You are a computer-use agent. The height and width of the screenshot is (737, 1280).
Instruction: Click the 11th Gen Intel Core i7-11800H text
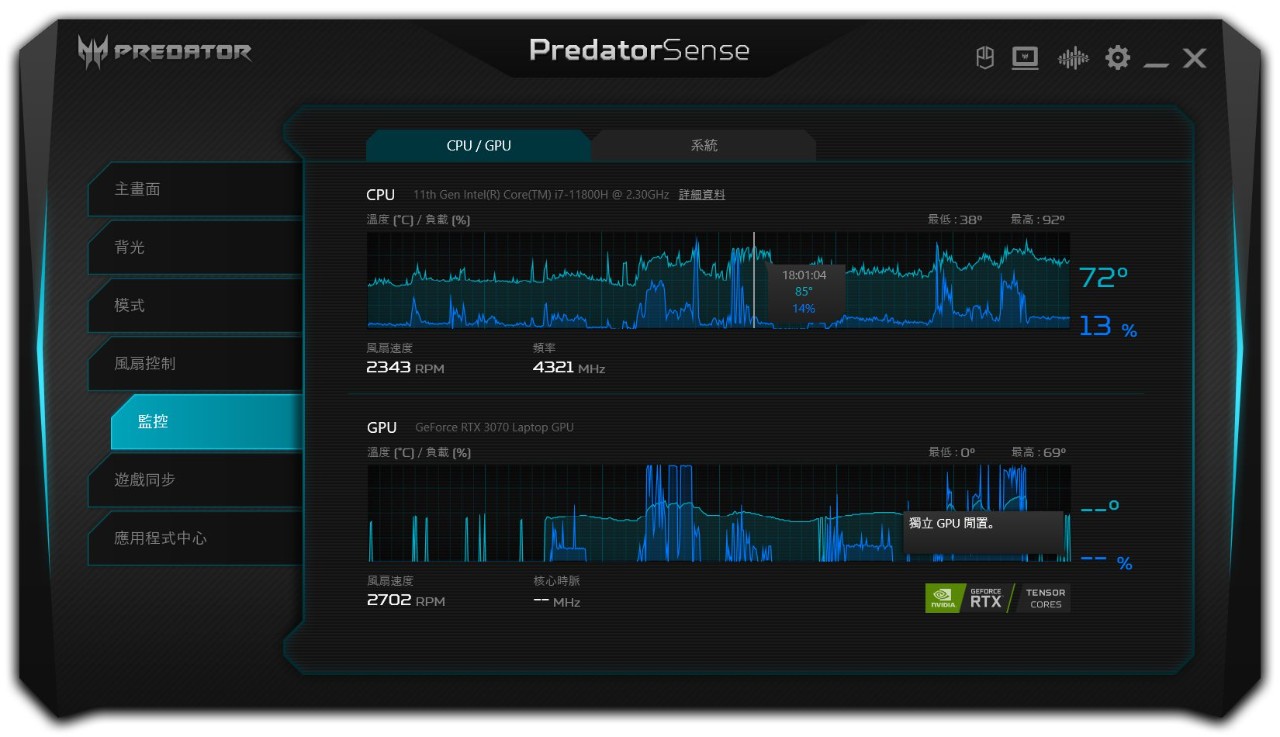click(x=541, y=195)
